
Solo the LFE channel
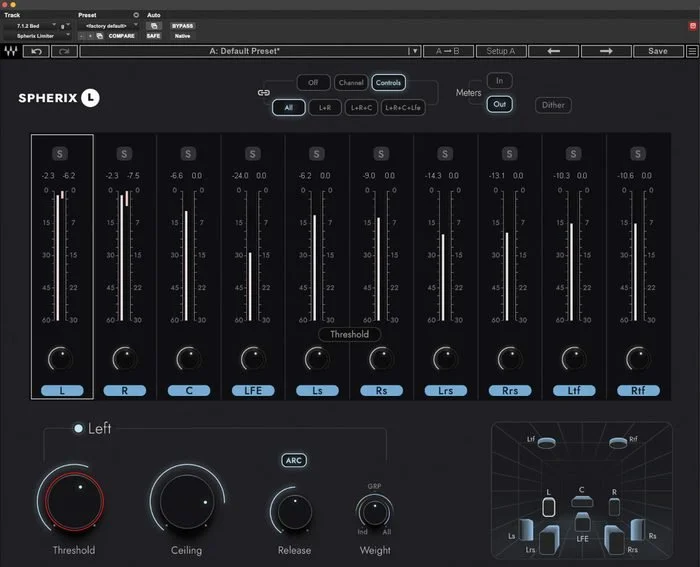point(252,154)
